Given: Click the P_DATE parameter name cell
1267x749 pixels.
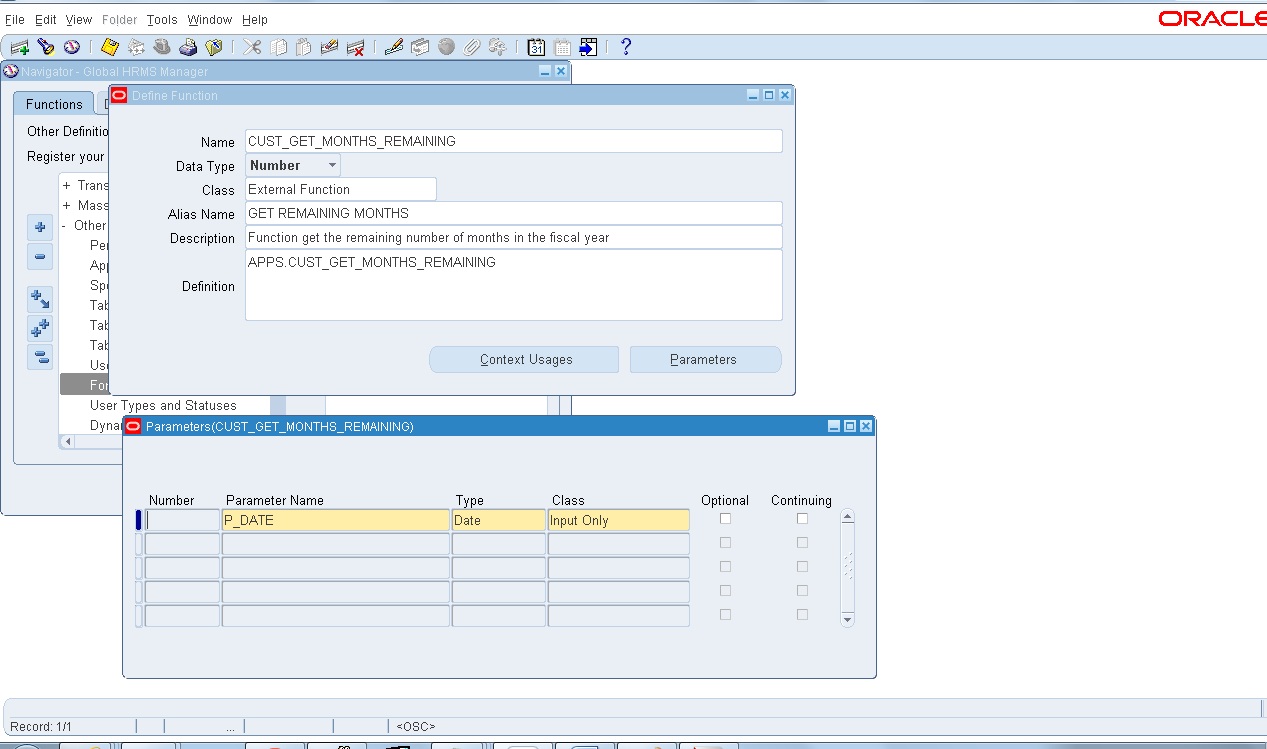Looking at the screenshot, I should coord(336,520).
